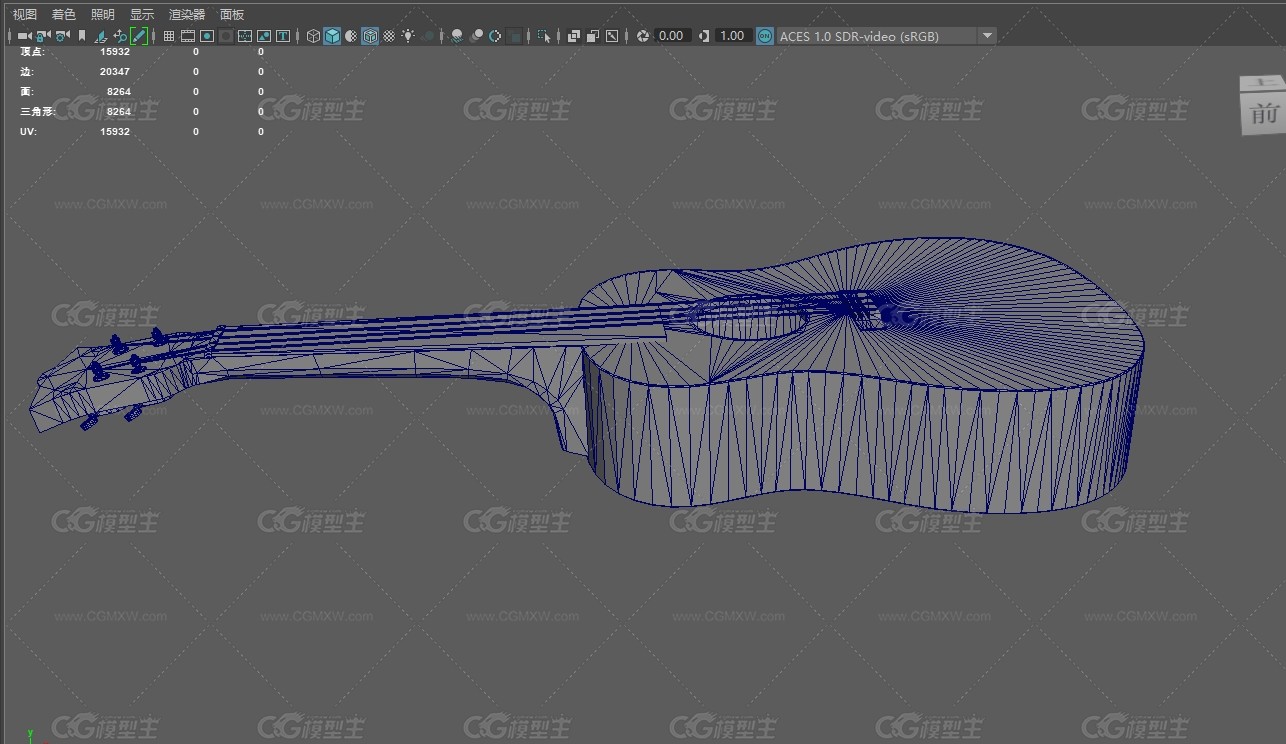
Task: Click the Select Camera icon
Action: coord(23,35)
